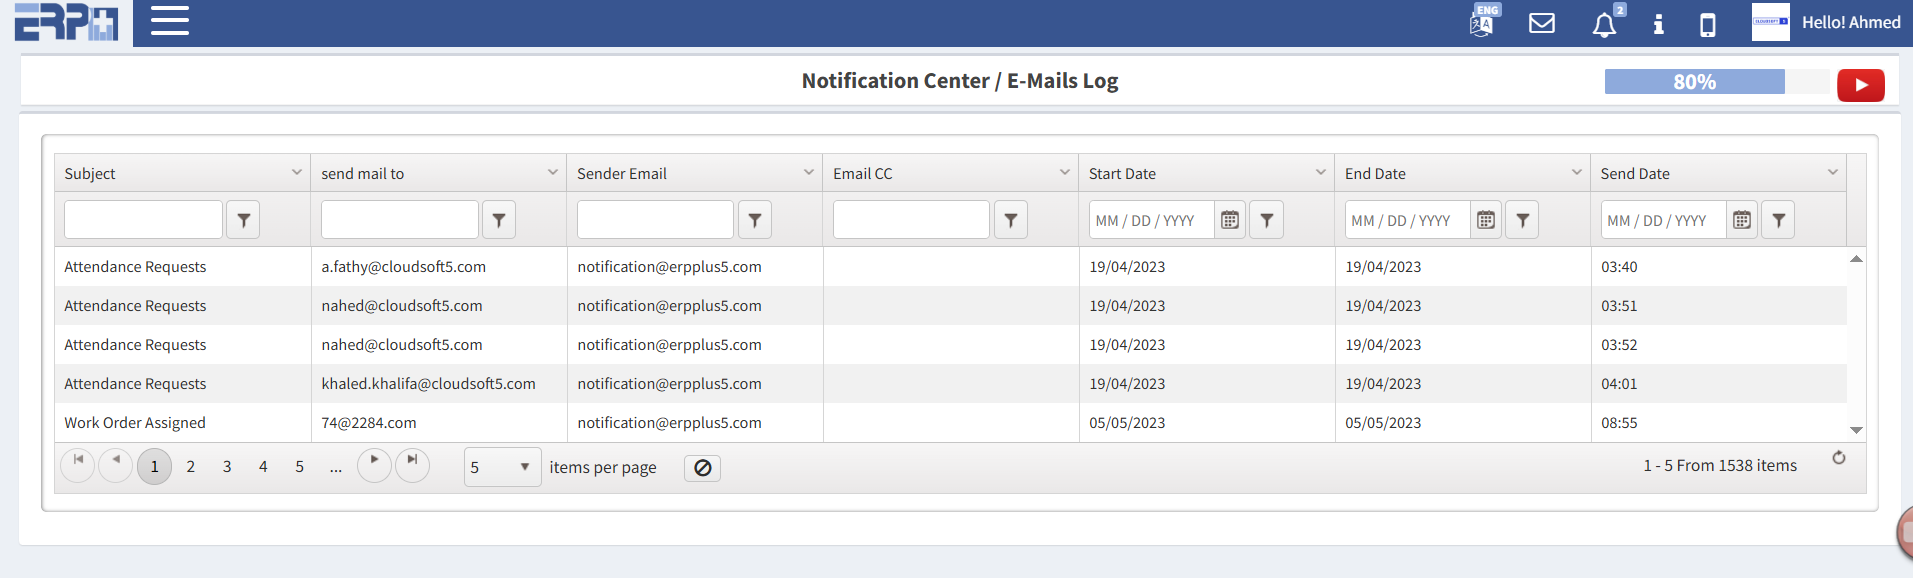The image size is (1913, 578).
Task: Open Start Date calendar picker
Action: tap(1230, 220)
